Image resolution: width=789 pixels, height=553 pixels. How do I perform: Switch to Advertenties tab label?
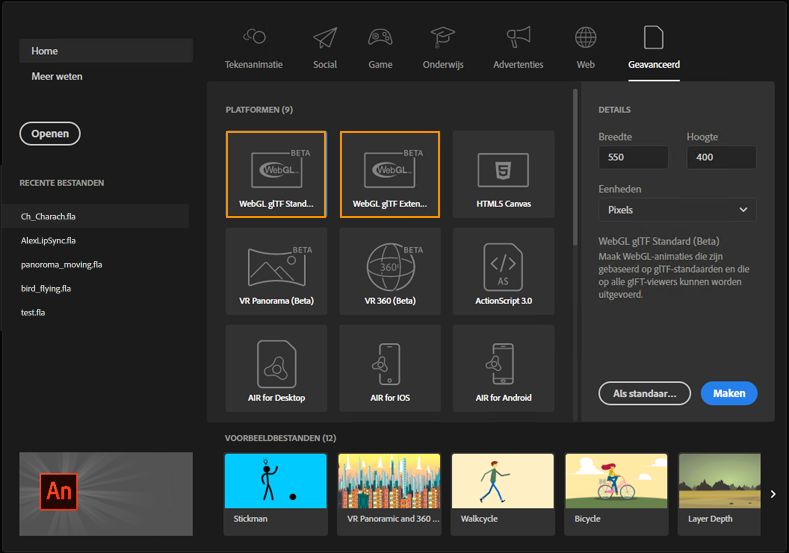[518, 64]
